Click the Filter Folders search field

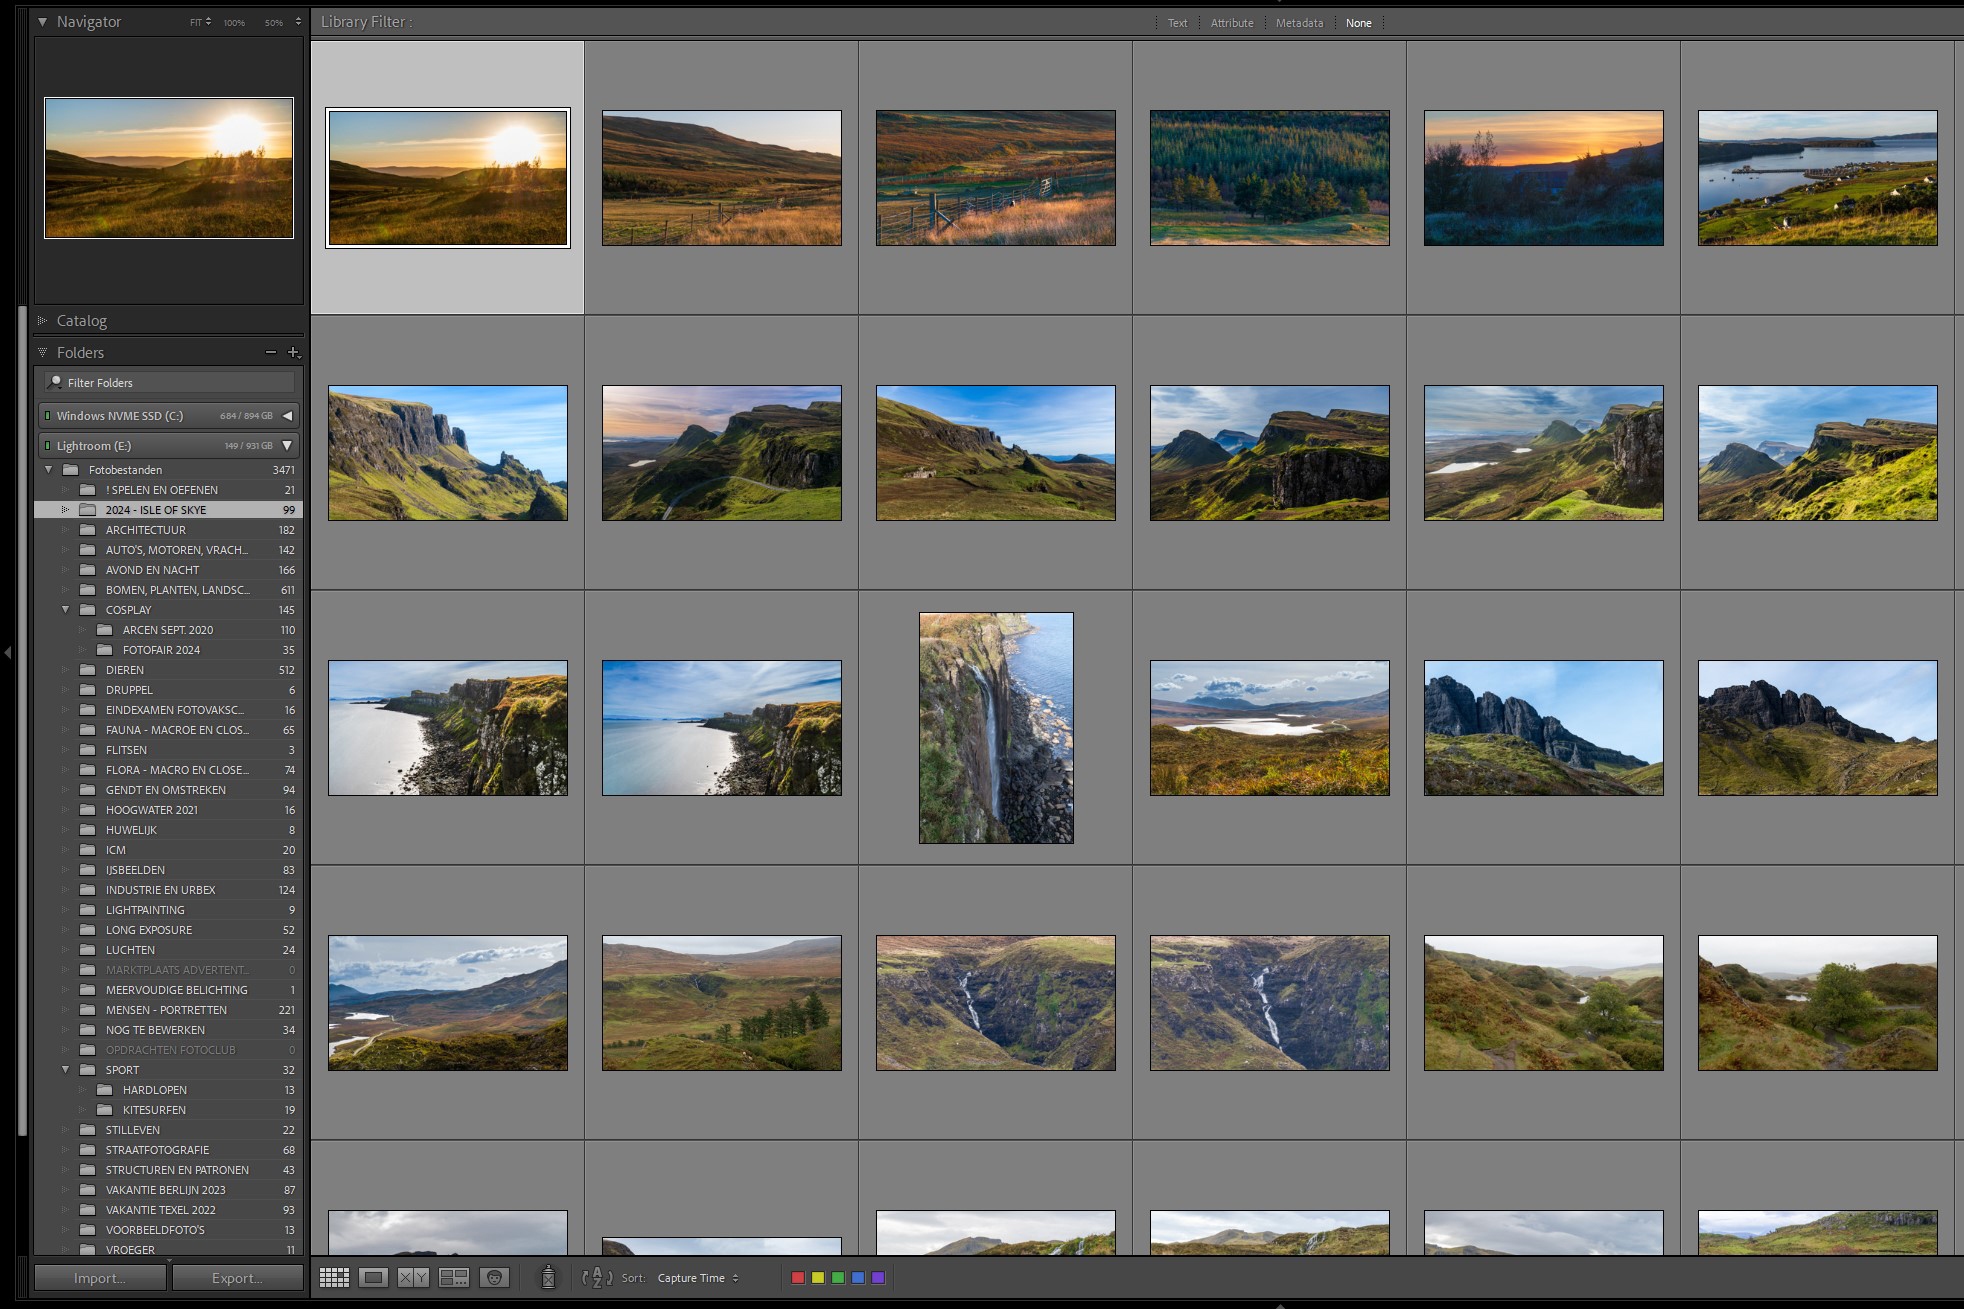point(170,383)
